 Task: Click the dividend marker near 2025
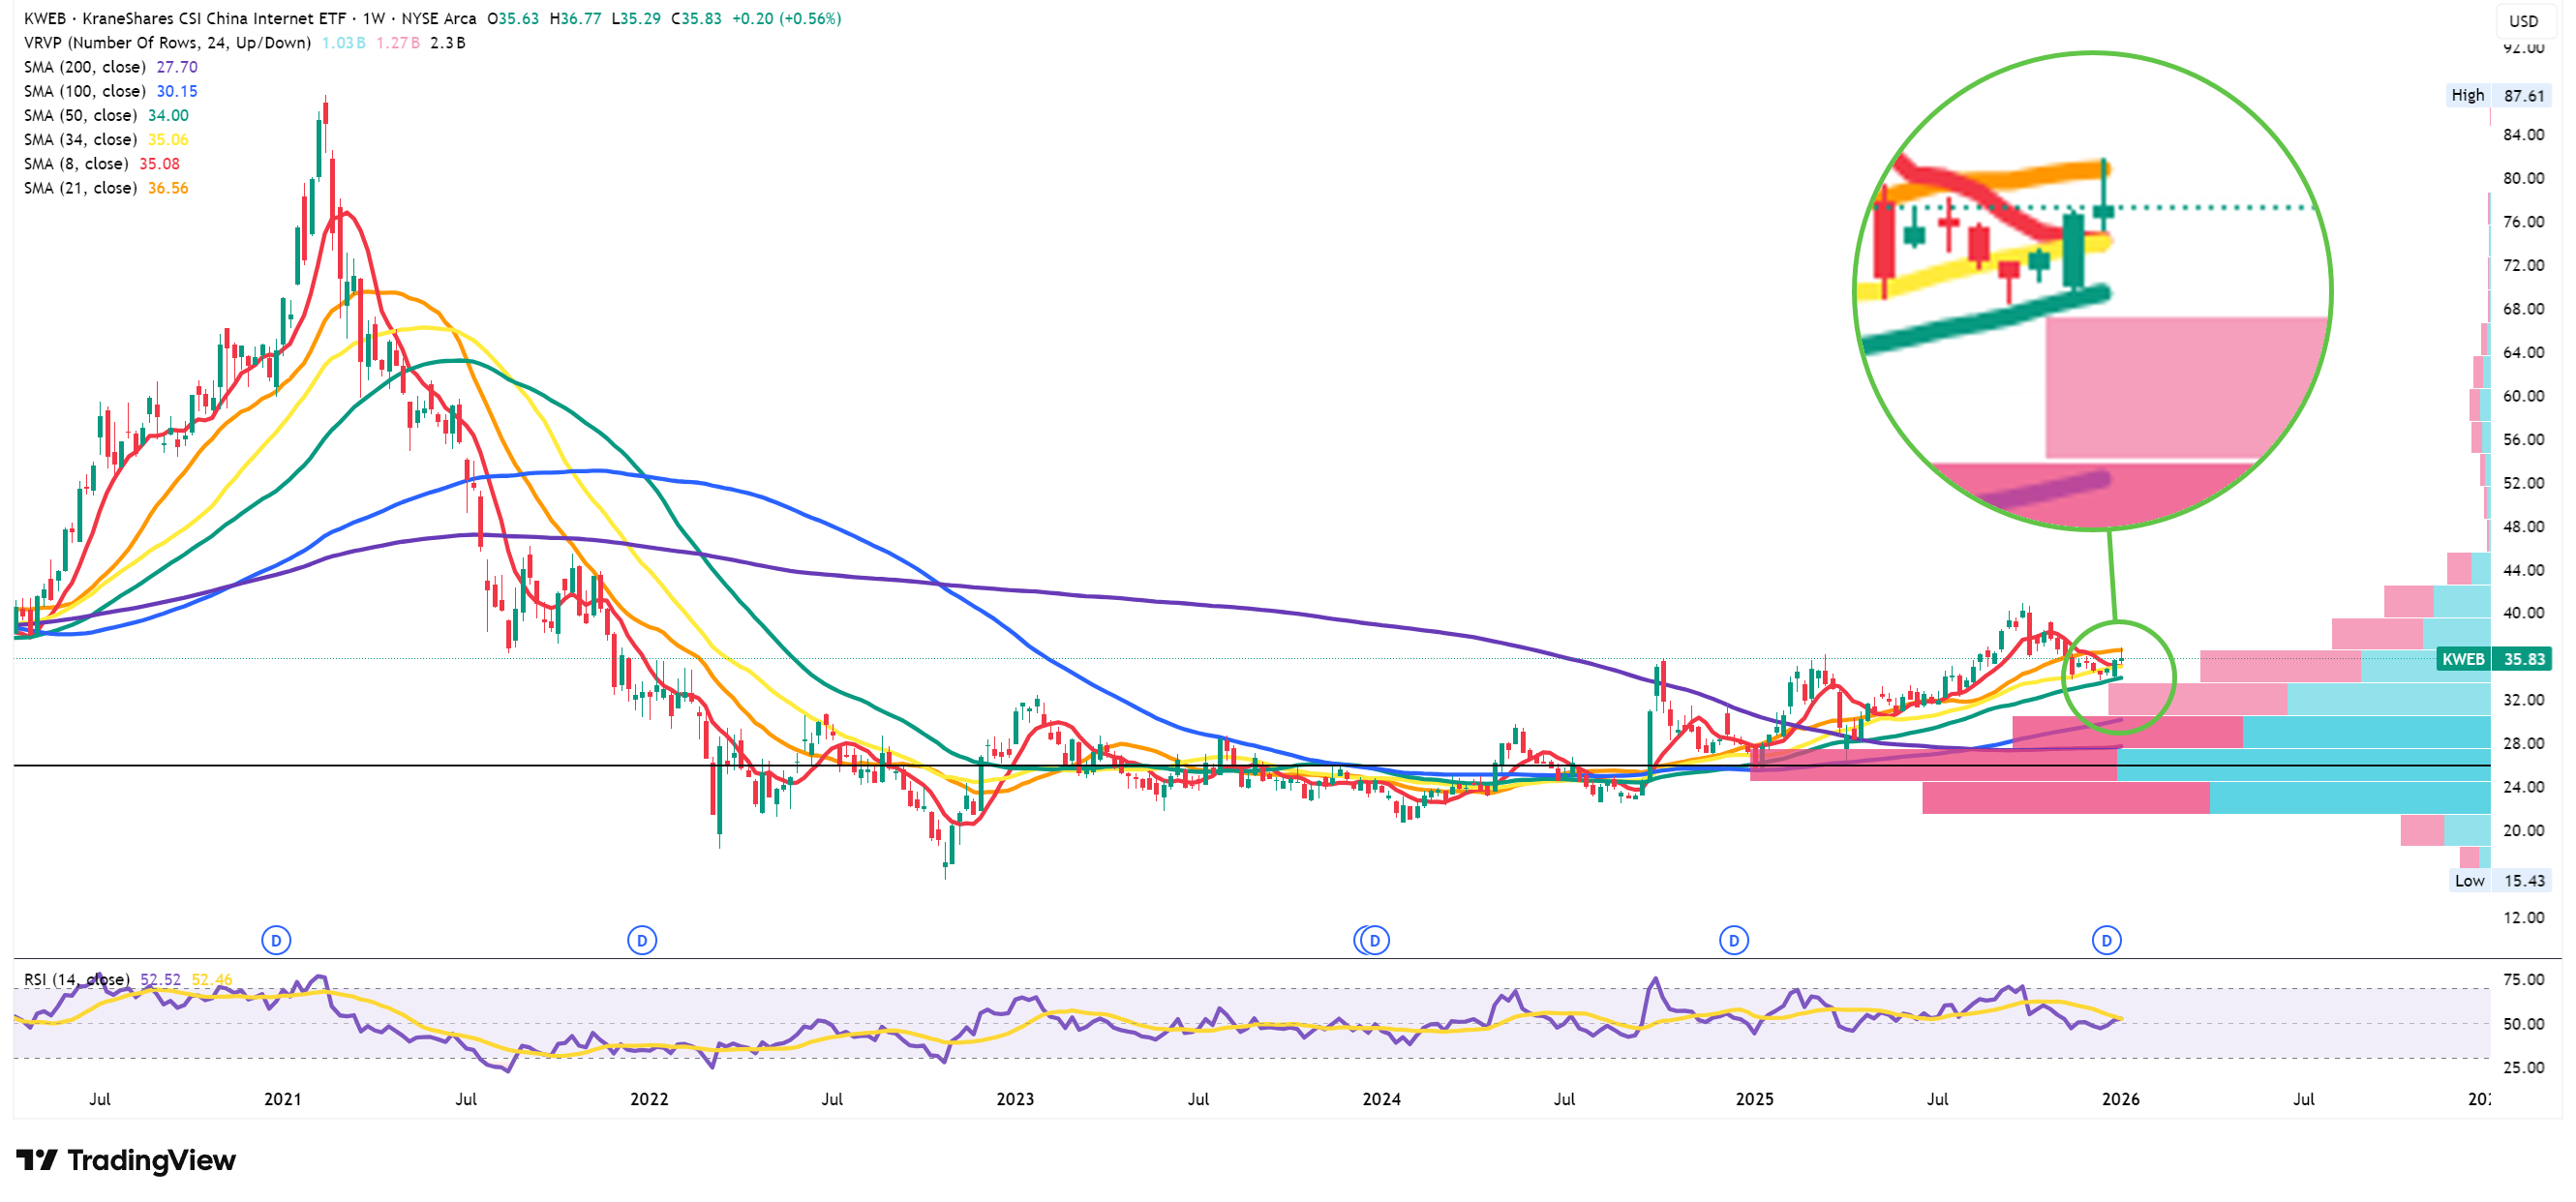pyautogui.click(x=1733, y=940)
